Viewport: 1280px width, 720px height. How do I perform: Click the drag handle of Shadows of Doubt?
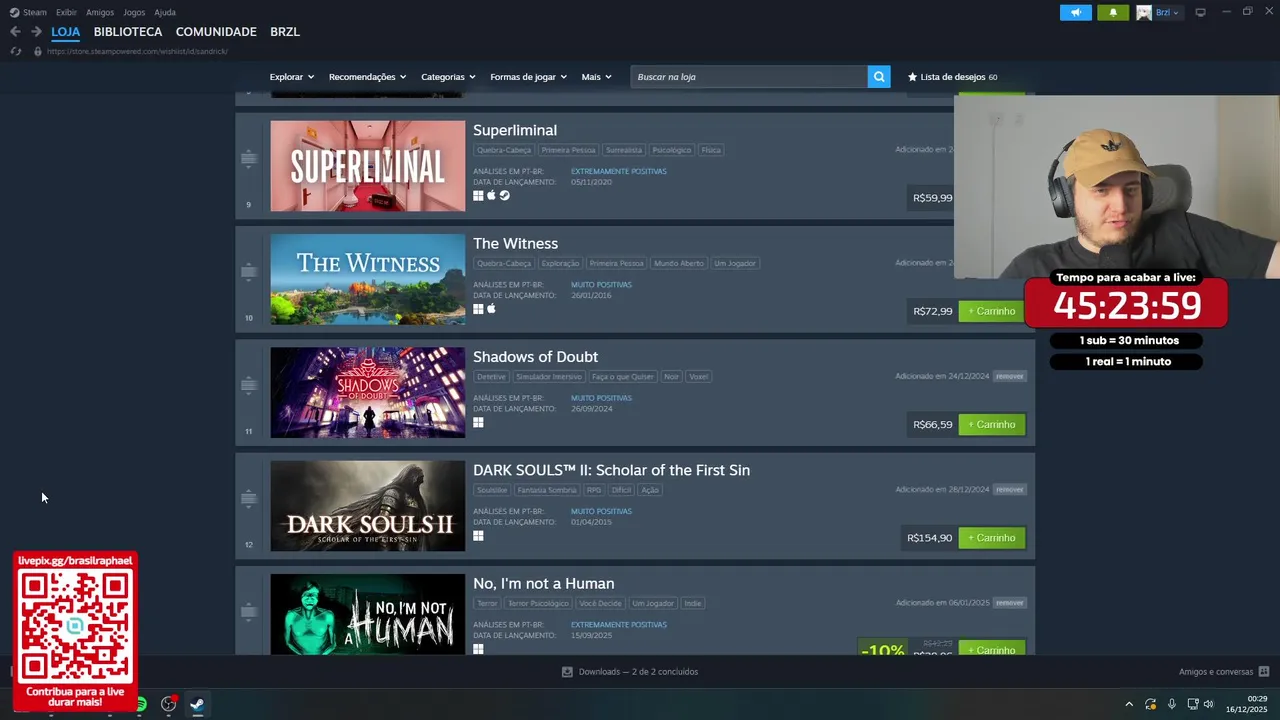(249, 385)
